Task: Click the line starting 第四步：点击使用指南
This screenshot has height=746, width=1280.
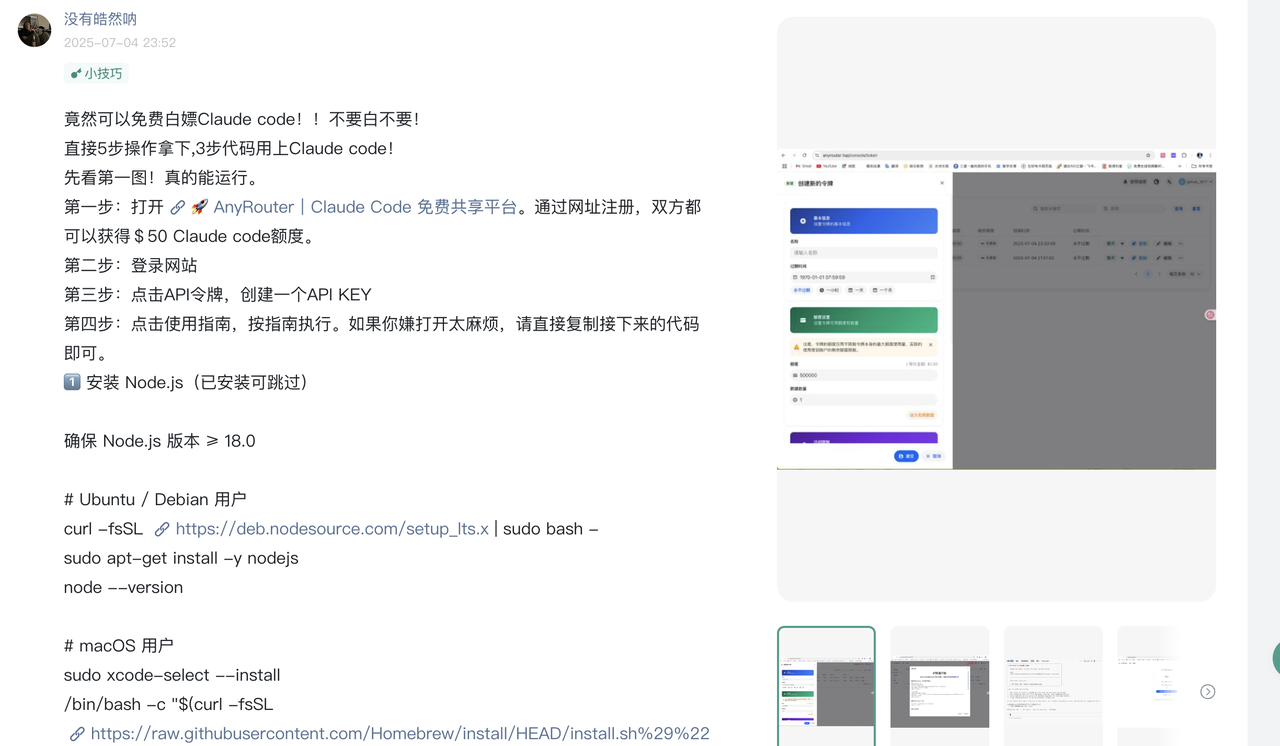Action: click(x=381, y=324)
